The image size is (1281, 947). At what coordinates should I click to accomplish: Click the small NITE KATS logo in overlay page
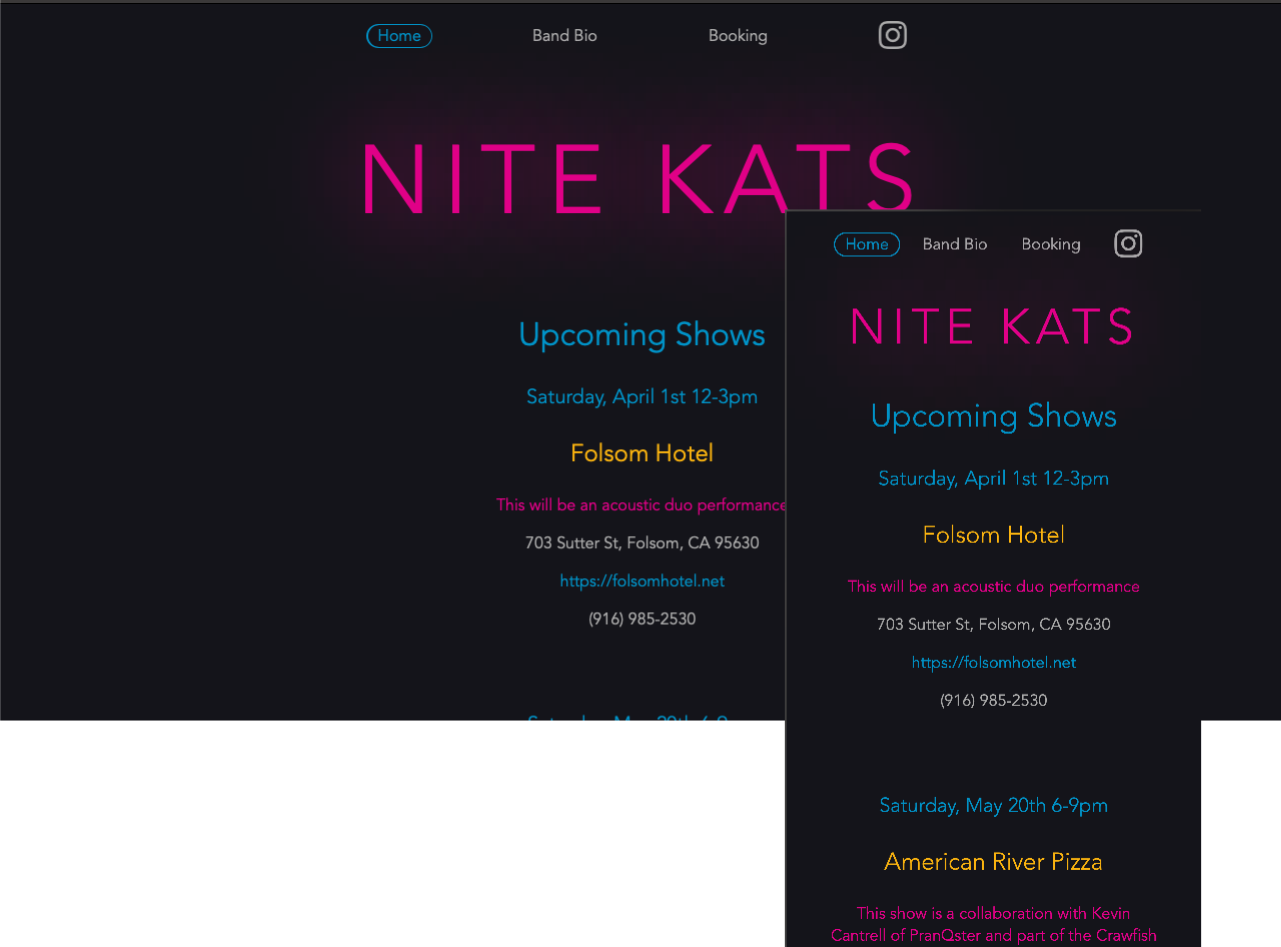pos(992,327)
